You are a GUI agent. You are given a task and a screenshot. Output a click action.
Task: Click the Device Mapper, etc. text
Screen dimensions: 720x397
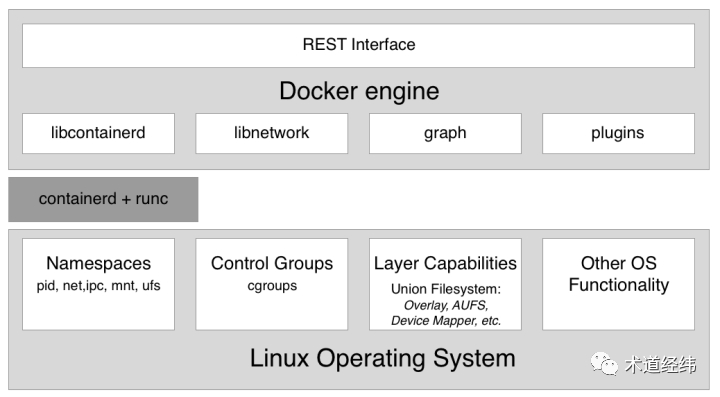click(x=446, y=320)
